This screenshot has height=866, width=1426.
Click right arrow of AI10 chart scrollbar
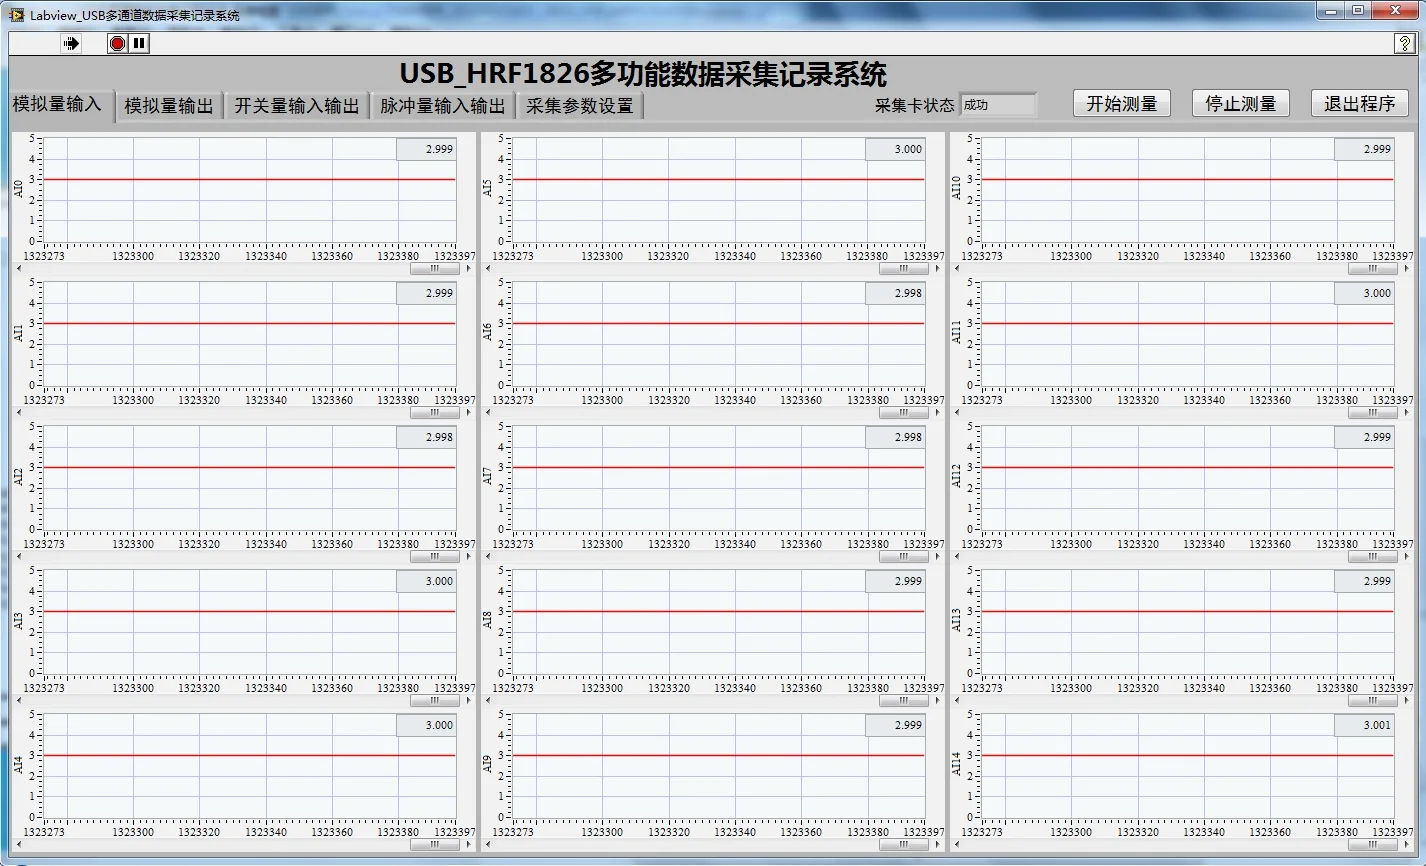tap(1406, 268)
